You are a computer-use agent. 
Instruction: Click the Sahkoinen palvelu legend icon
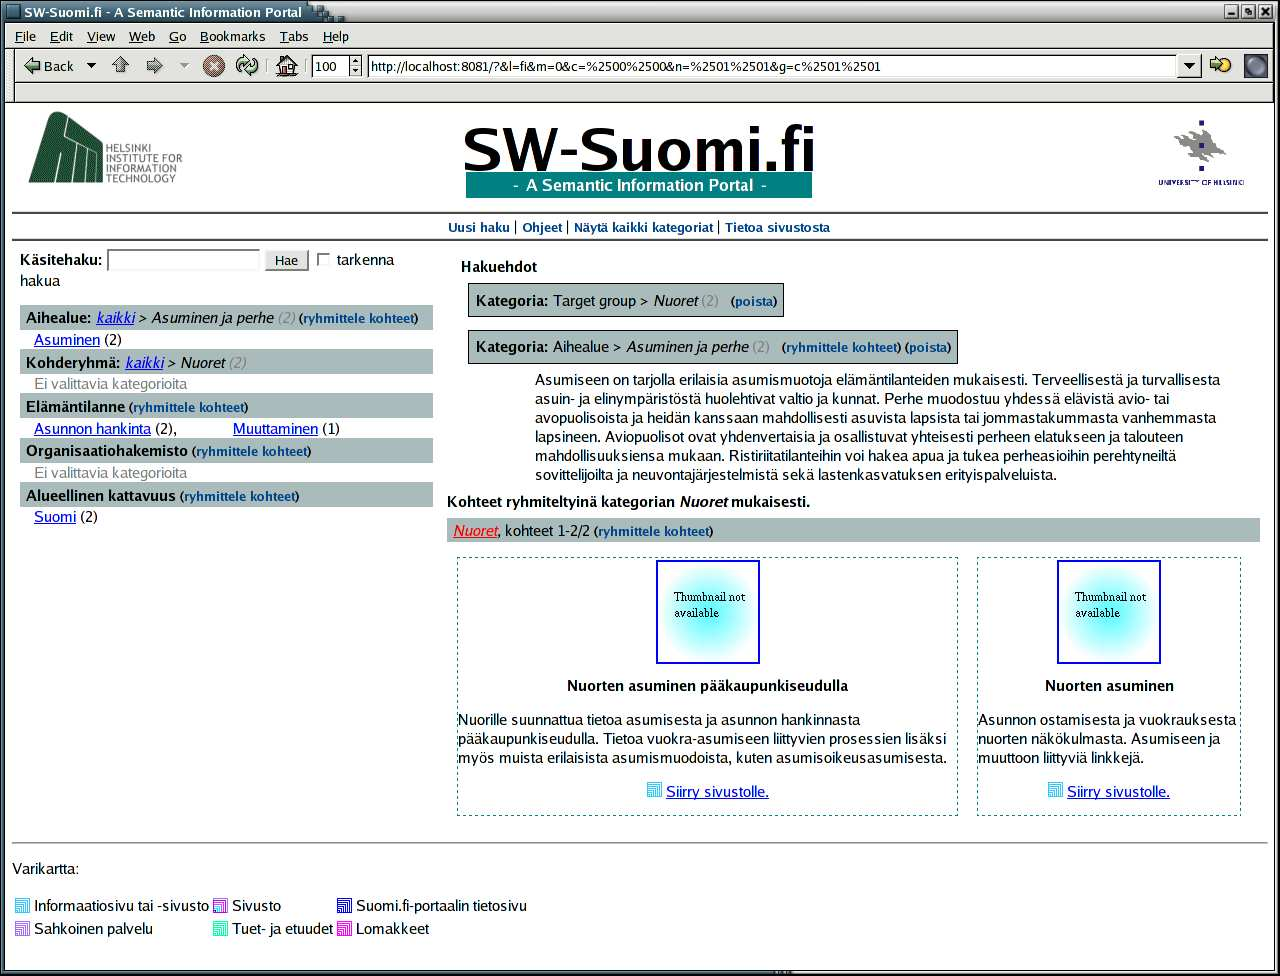click(x=23, y=929)
